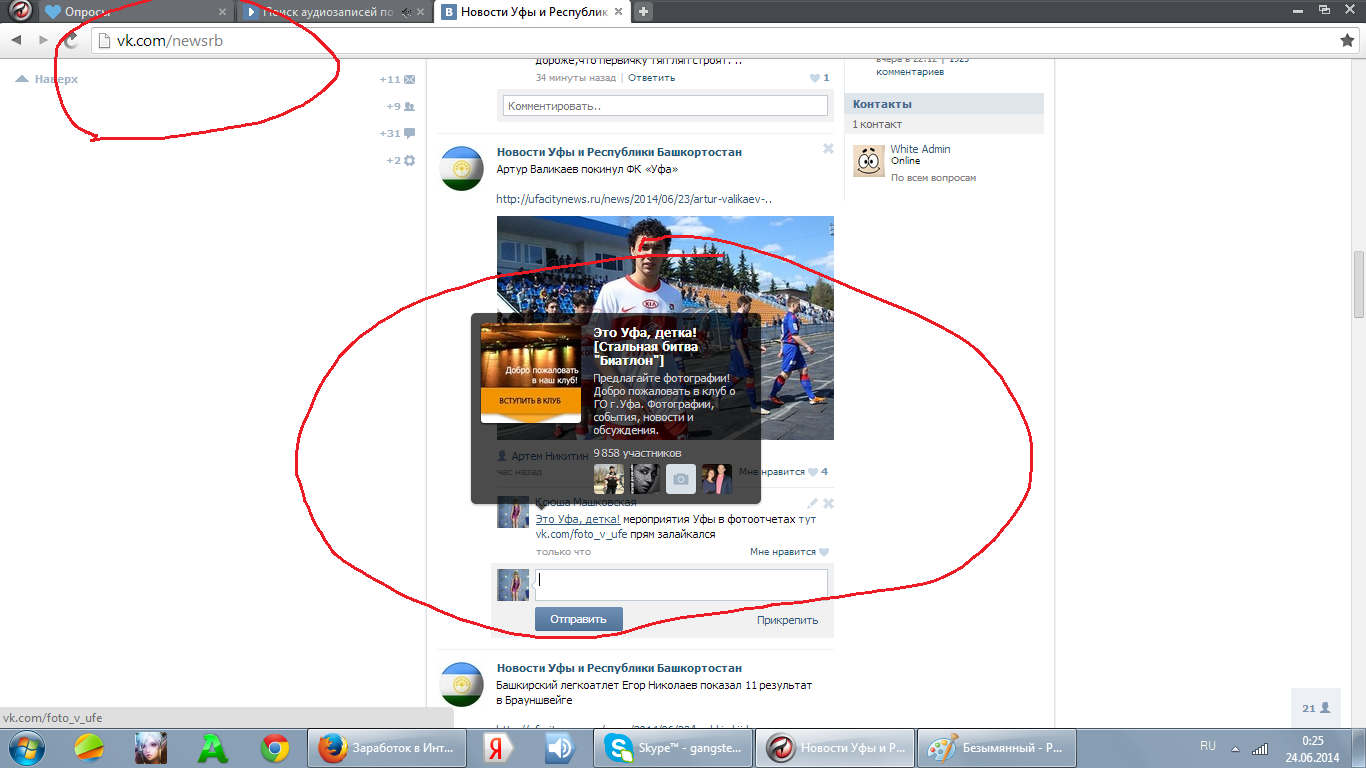Click the Комментировать input field
The width and height of the screenshot is (1366, 768).
pyautogui.click(x=663, y=105)
